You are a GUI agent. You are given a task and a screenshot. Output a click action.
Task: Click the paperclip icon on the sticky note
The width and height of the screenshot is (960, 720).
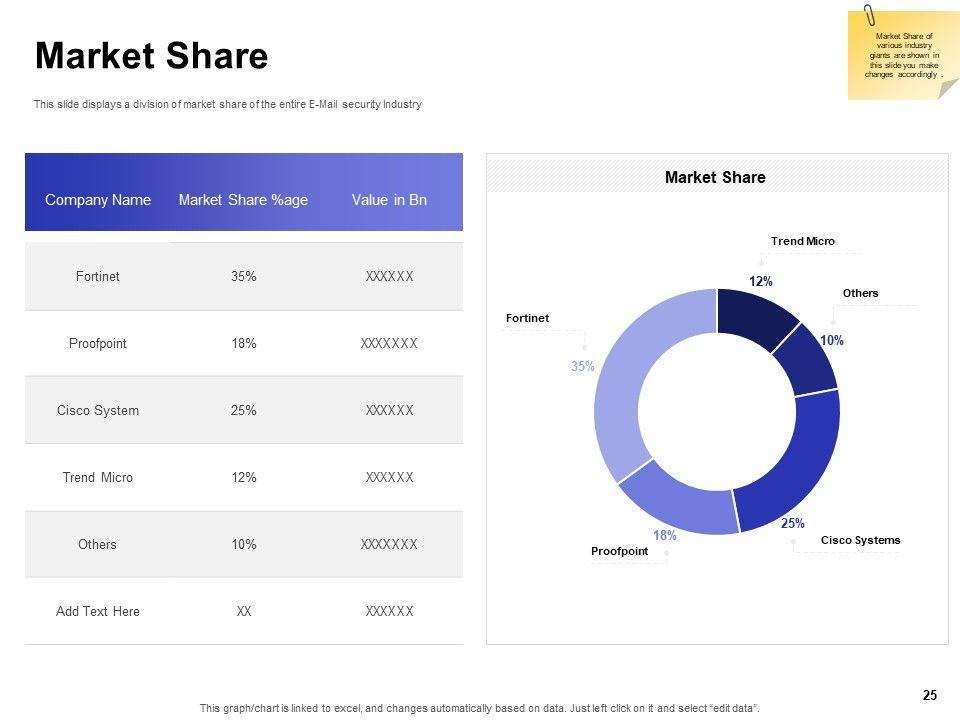pos(870,17)
